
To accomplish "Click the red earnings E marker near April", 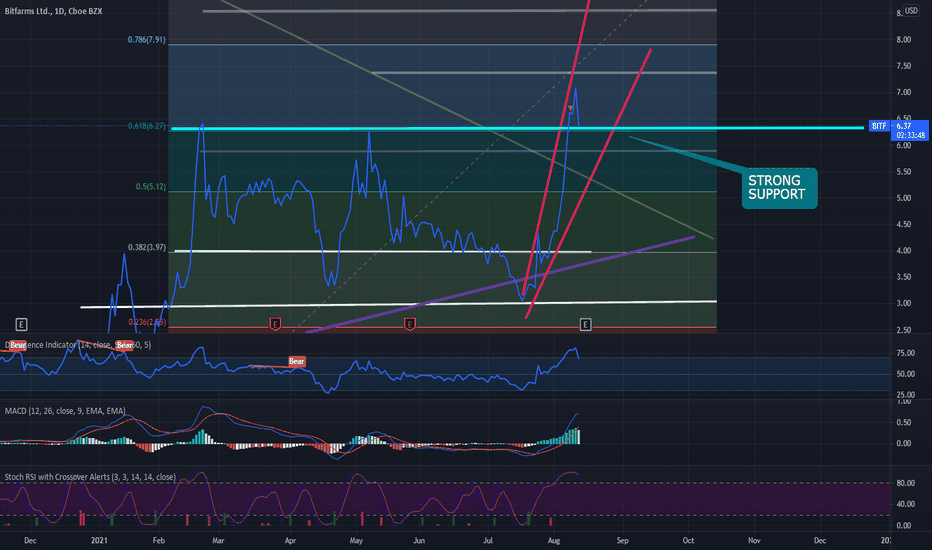I will tap(275, 324).
